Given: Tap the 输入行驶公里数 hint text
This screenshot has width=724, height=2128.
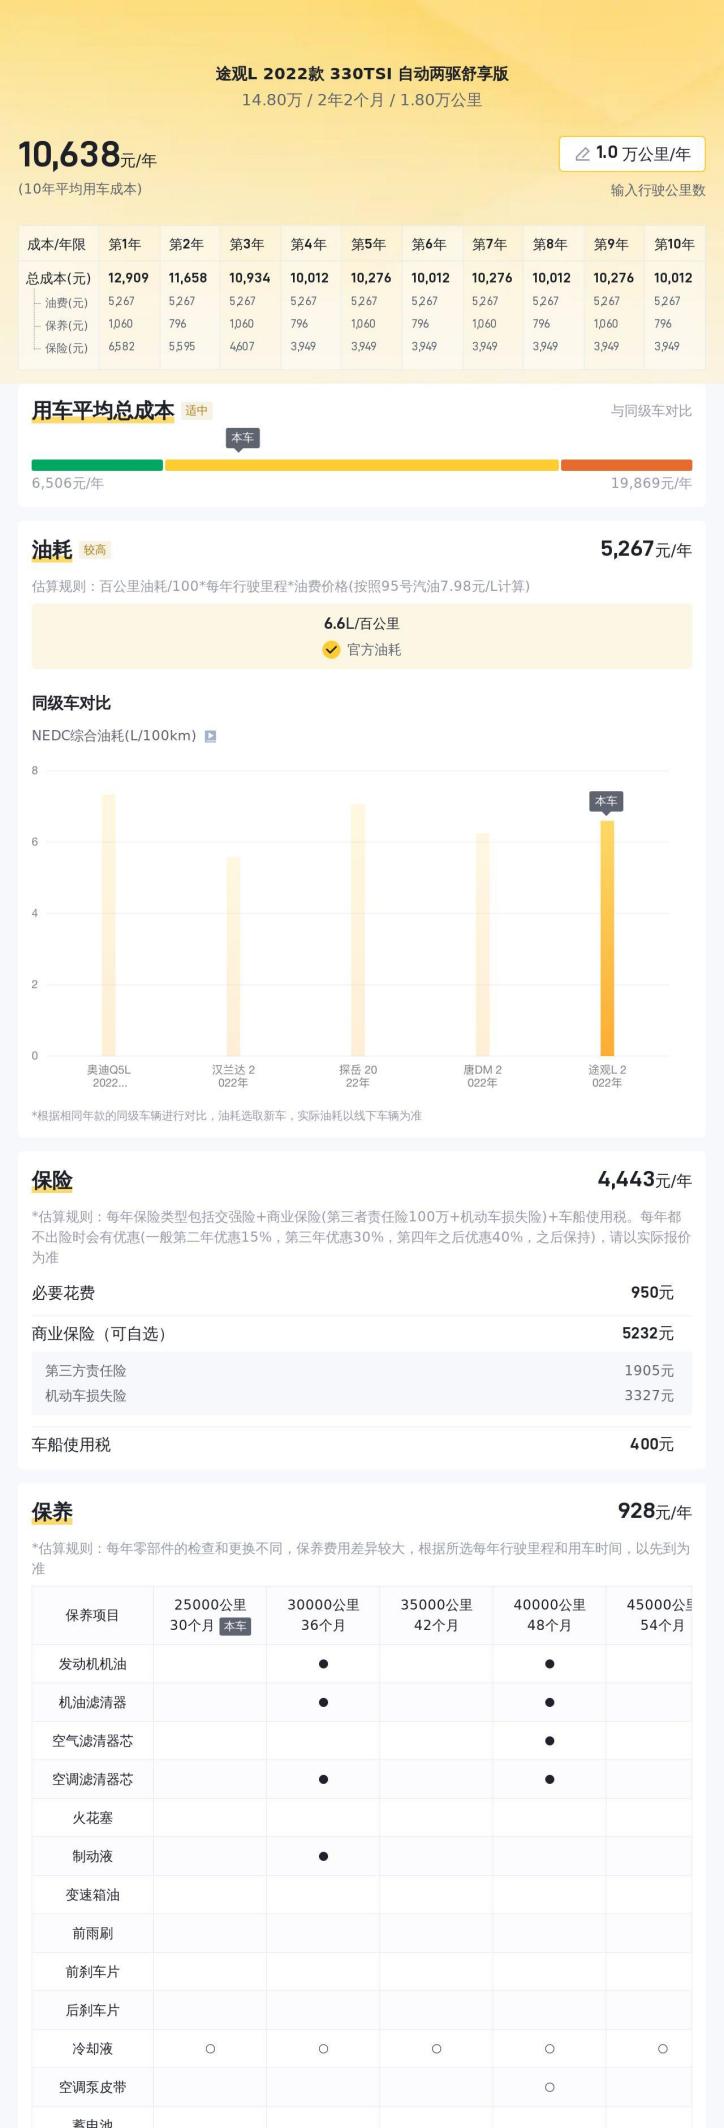Looking at the screenshot, I should click(x=658, y=190).
